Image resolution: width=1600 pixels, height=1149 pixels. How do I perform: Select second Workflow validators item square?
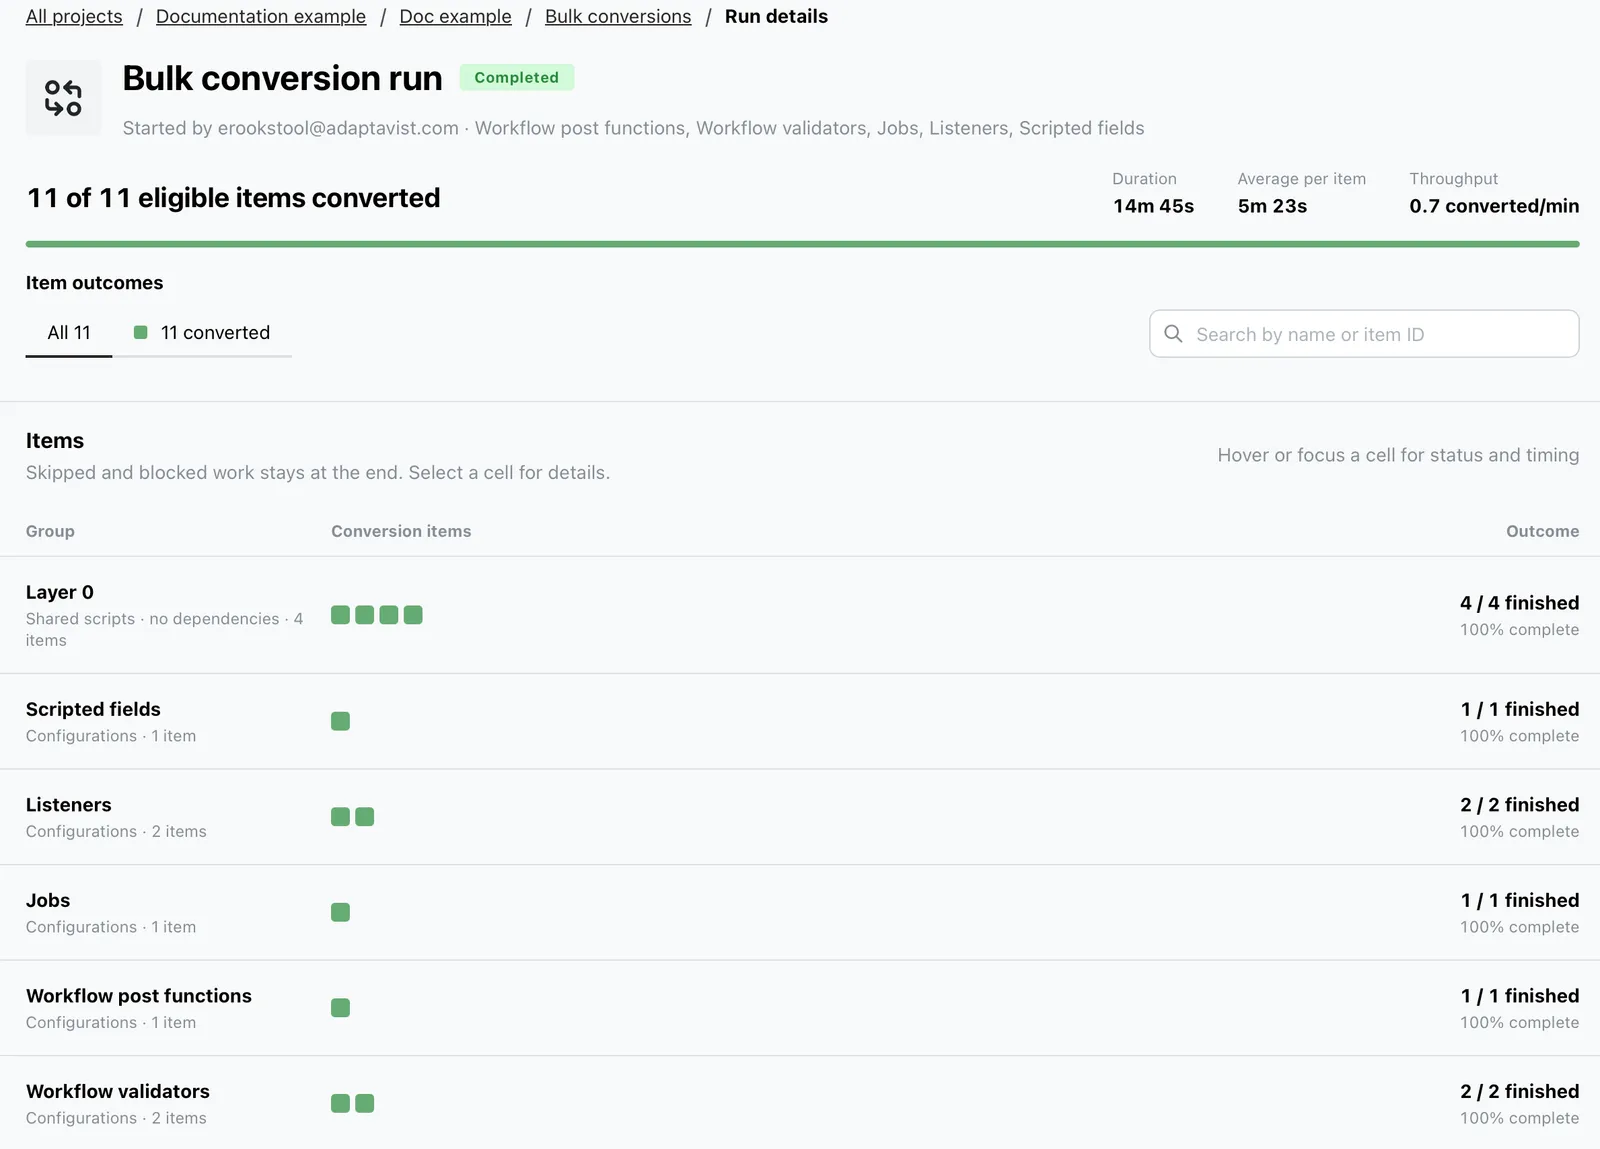(364, 1103)
